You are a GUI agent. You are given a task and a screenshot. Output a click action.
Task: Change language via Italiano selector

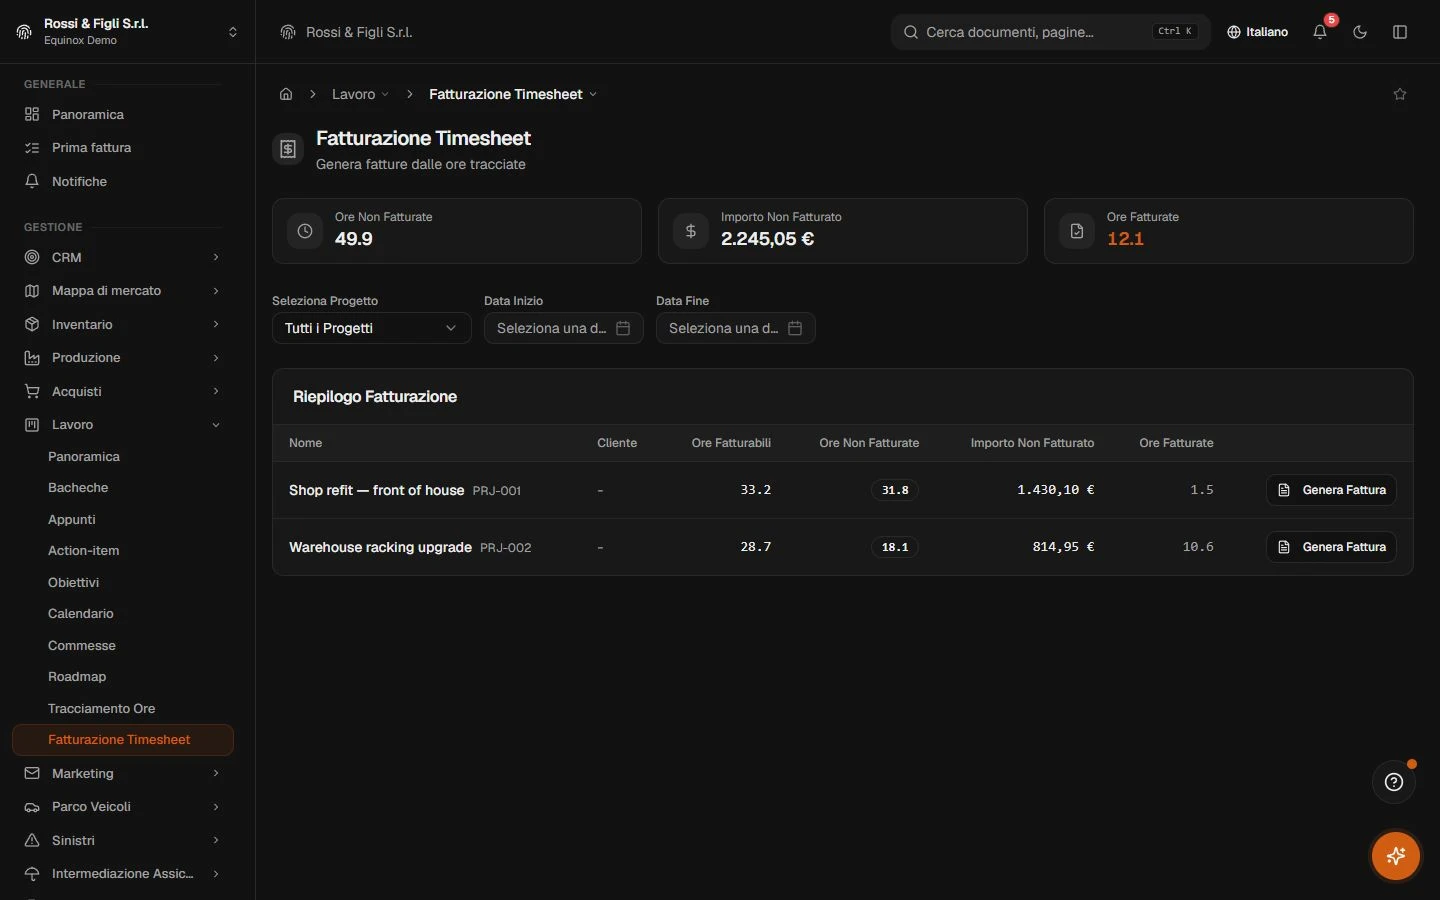(x=1257, y=32)
